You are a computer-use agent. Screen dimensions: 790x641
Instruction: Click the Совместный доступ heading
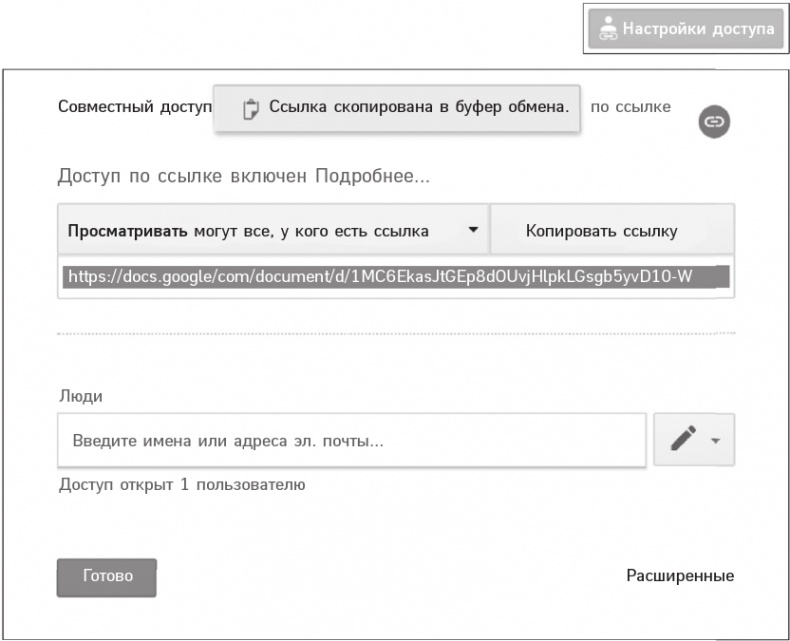click(134, 107)
